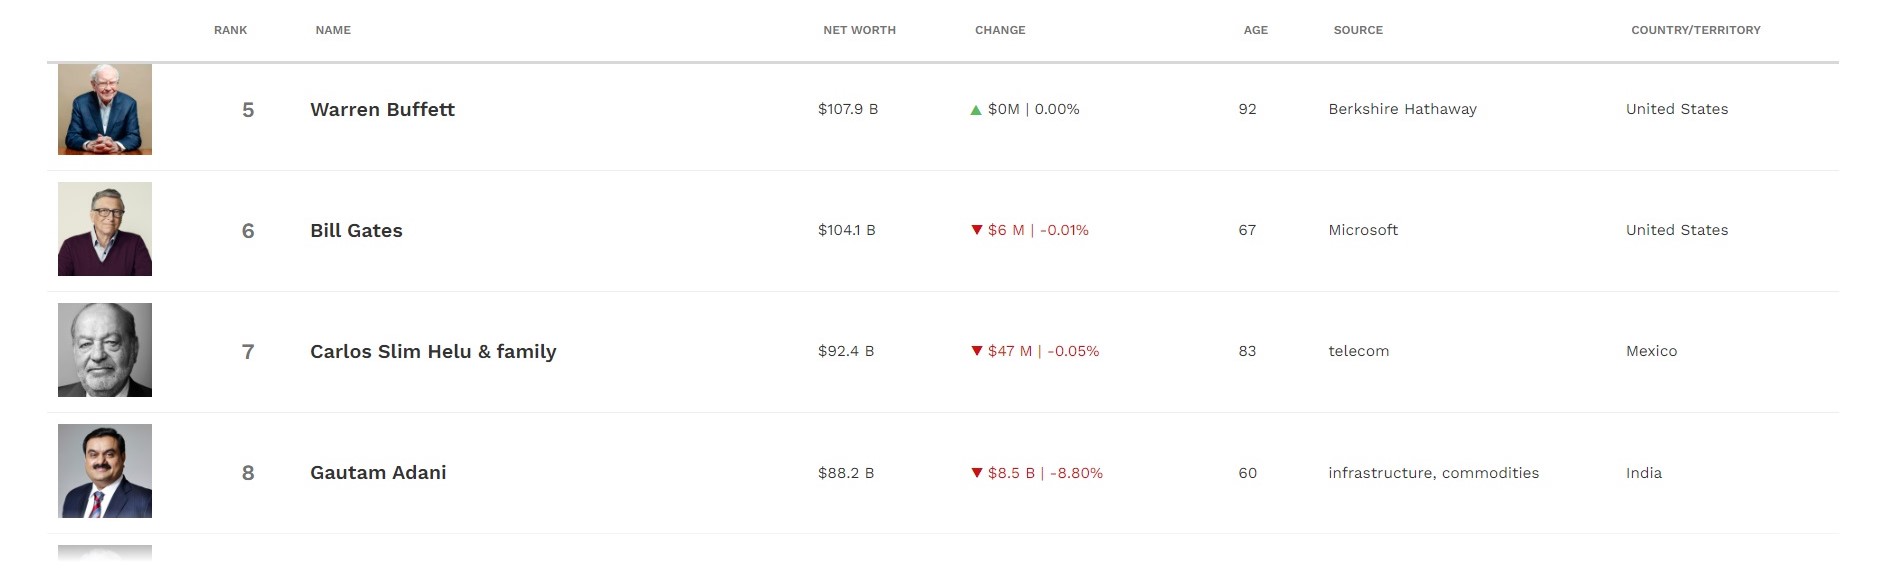Click the green up arrow beside Buffett's change
The image size is (1884, 586).
click(x=976, y=110)
